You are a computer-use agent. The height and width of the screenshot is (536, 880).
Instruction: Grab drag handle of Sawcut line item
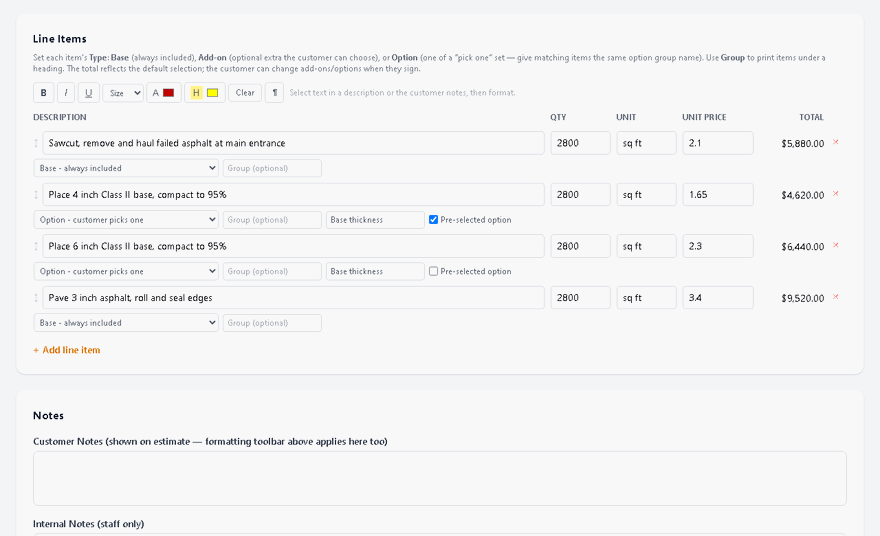36,143
